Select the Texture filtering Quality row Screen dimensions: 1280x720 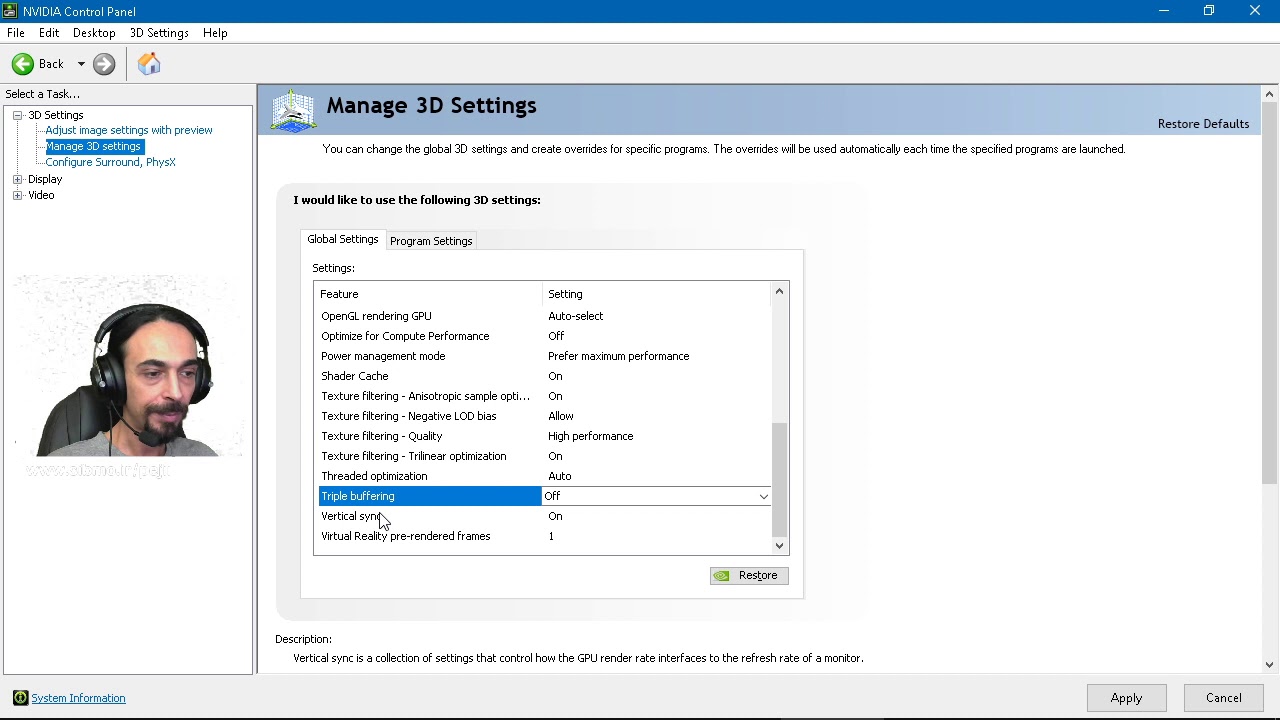545,436
